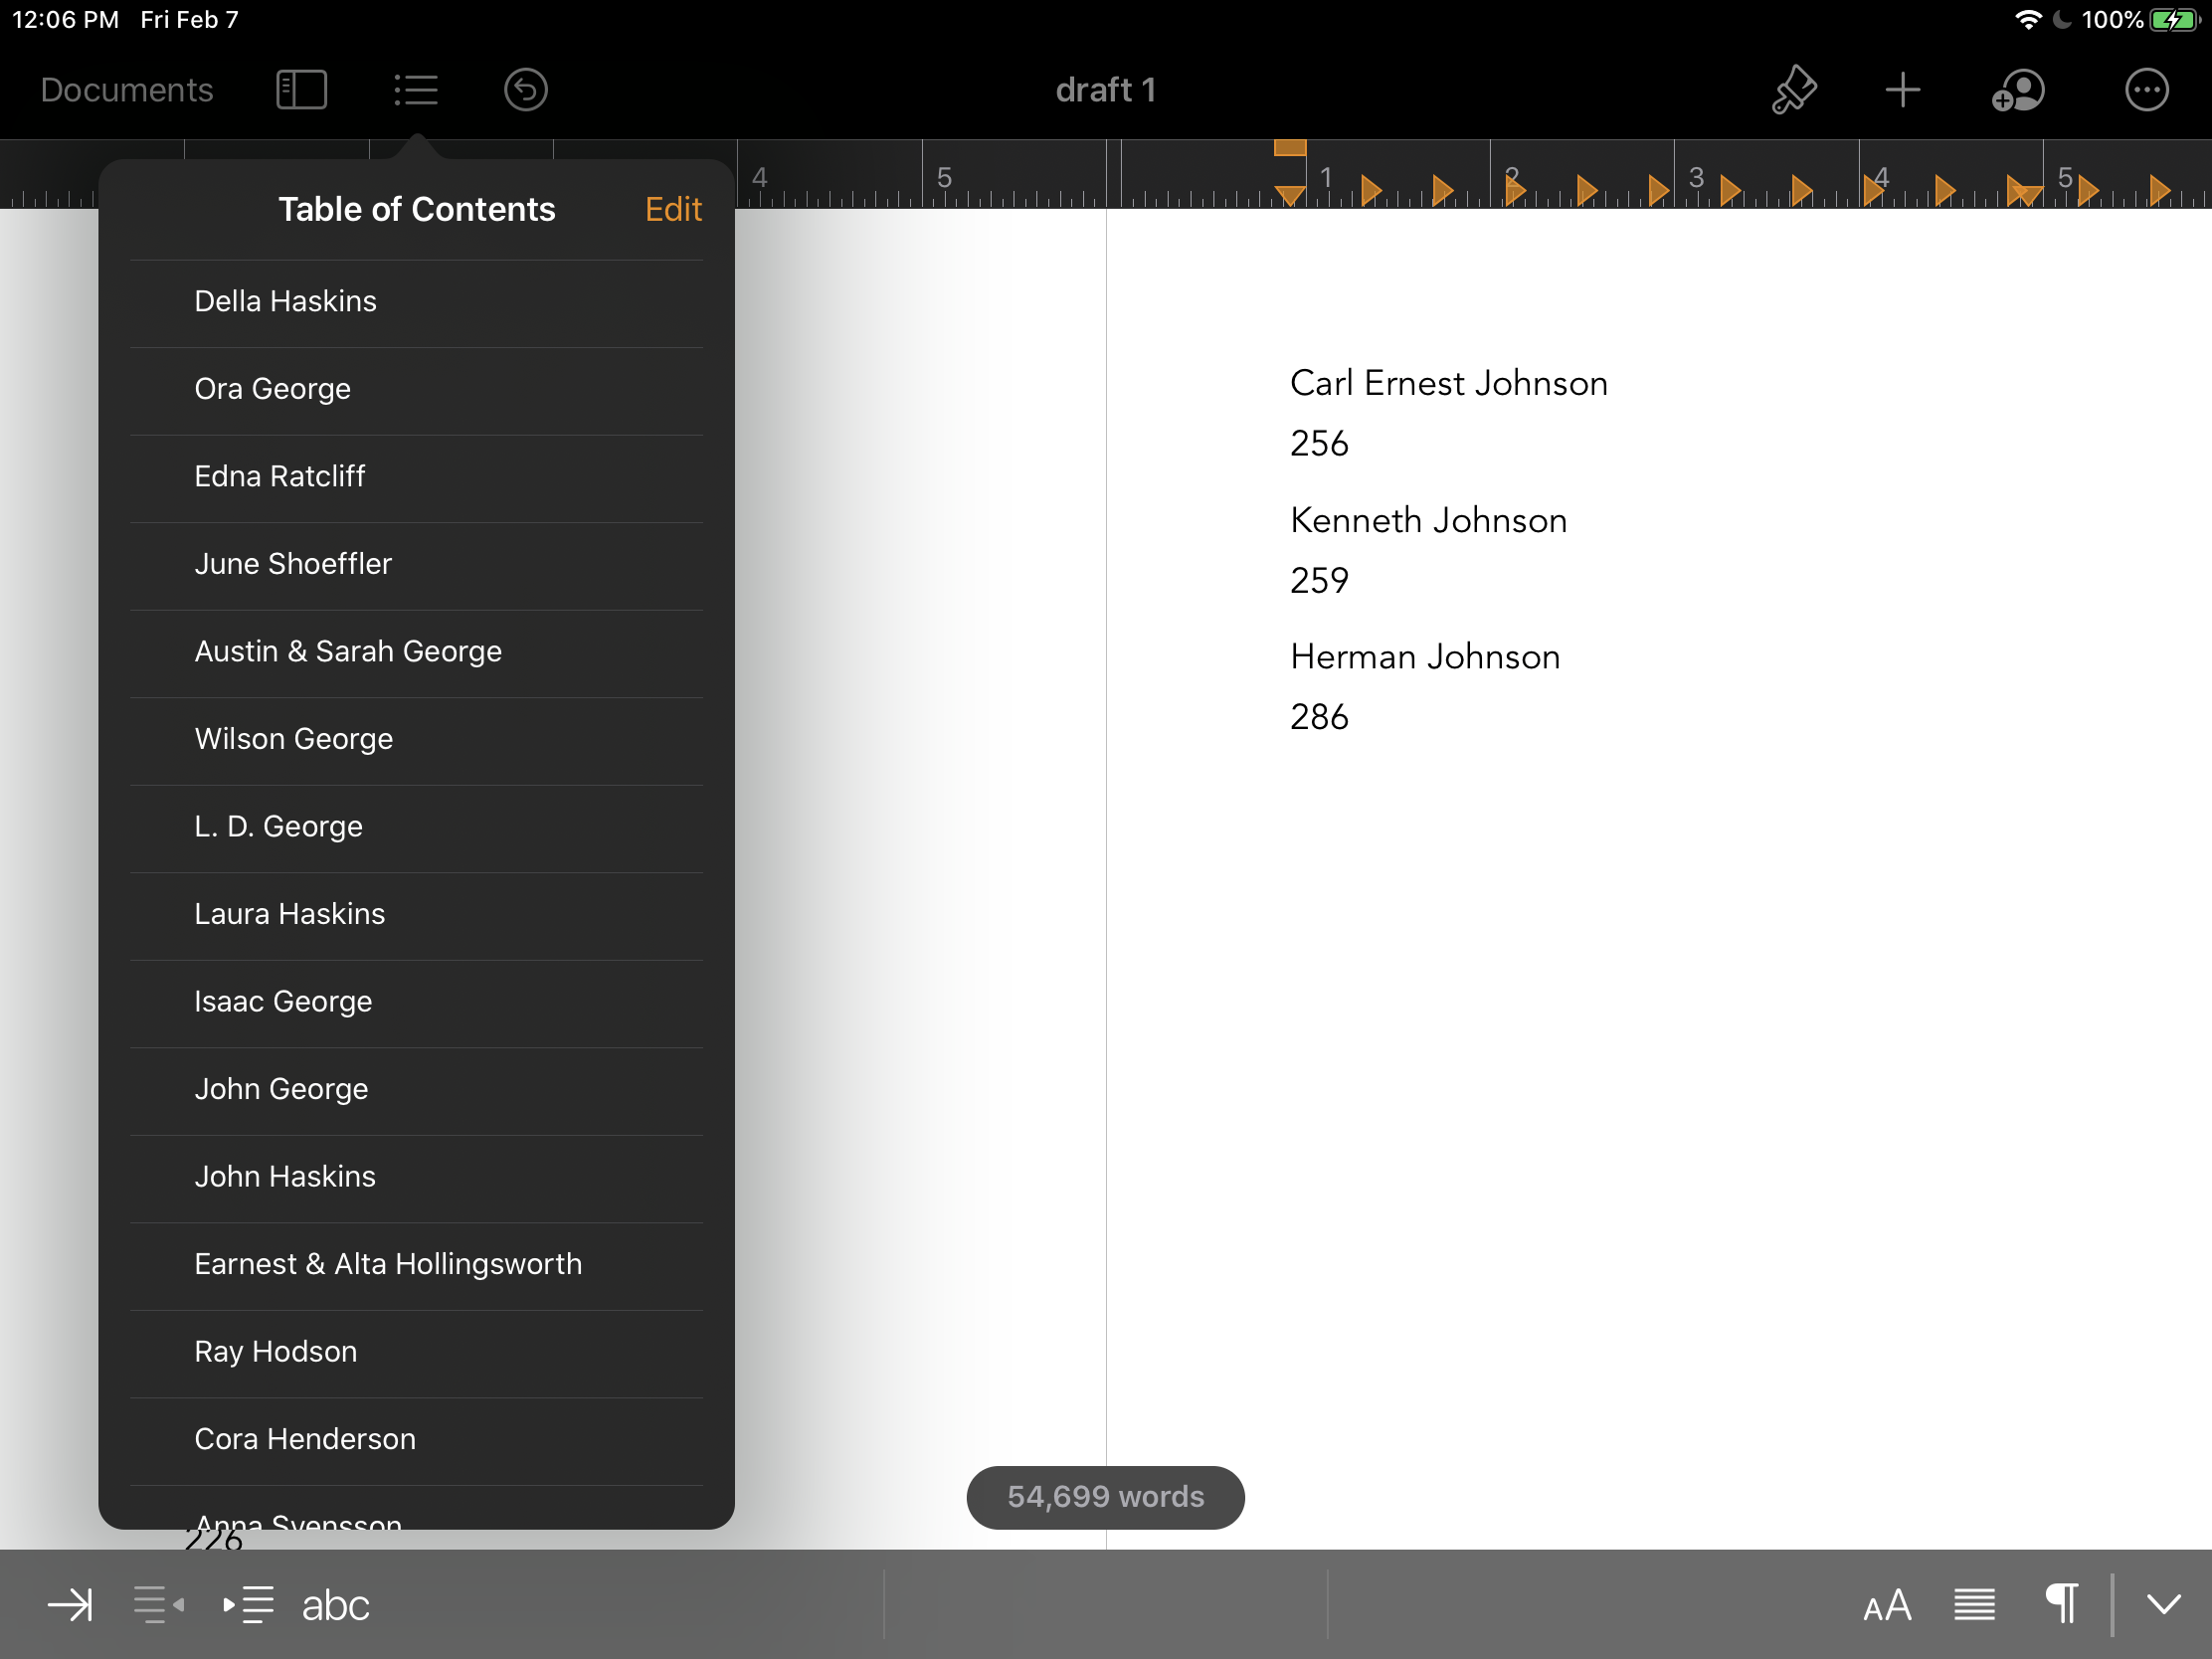
Task: Tap the Insert plus icon
Action: click(1902, 90)
